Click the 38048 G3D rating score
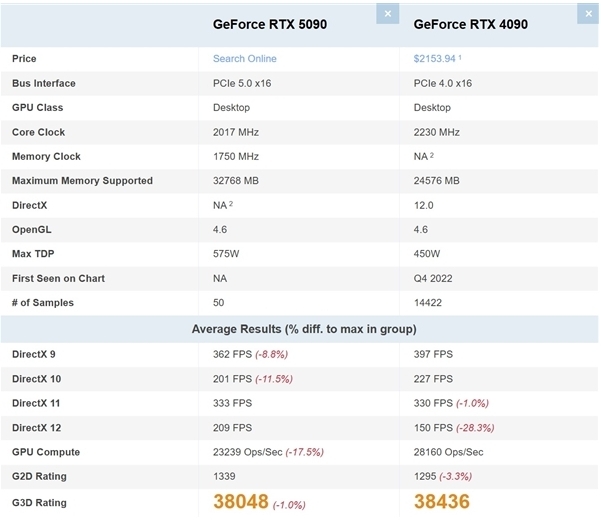 point(241,501)
